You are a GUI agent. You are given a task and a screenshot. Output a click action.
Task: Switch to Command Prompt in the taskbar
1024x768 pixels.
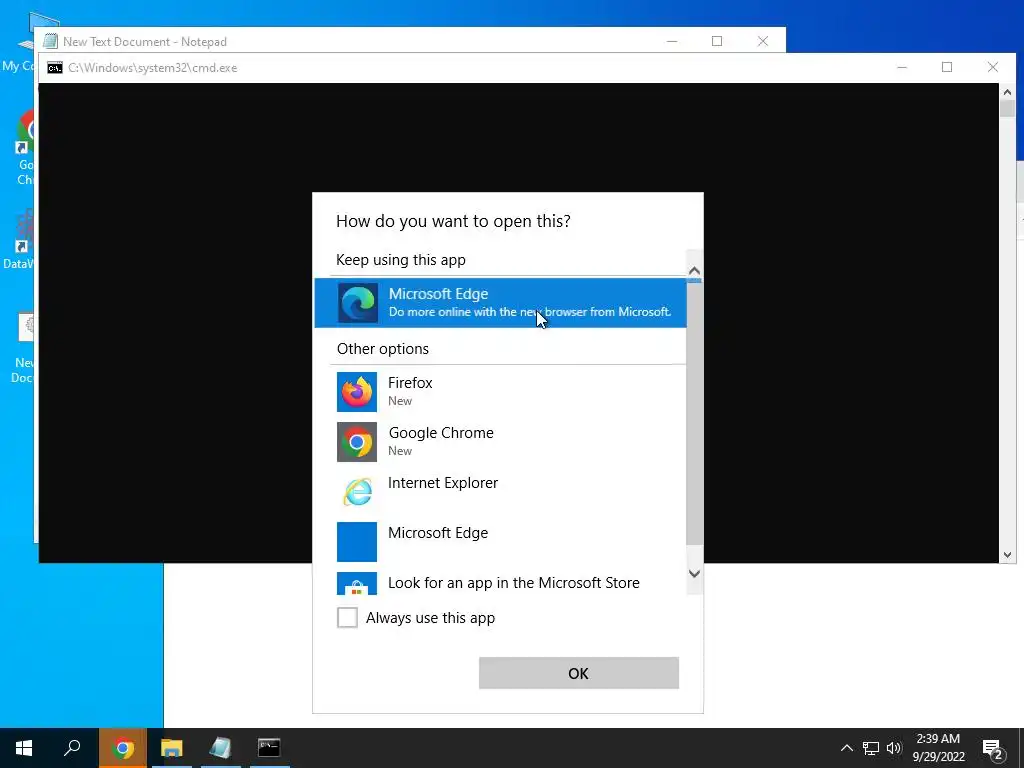click(x=269, y=748)
